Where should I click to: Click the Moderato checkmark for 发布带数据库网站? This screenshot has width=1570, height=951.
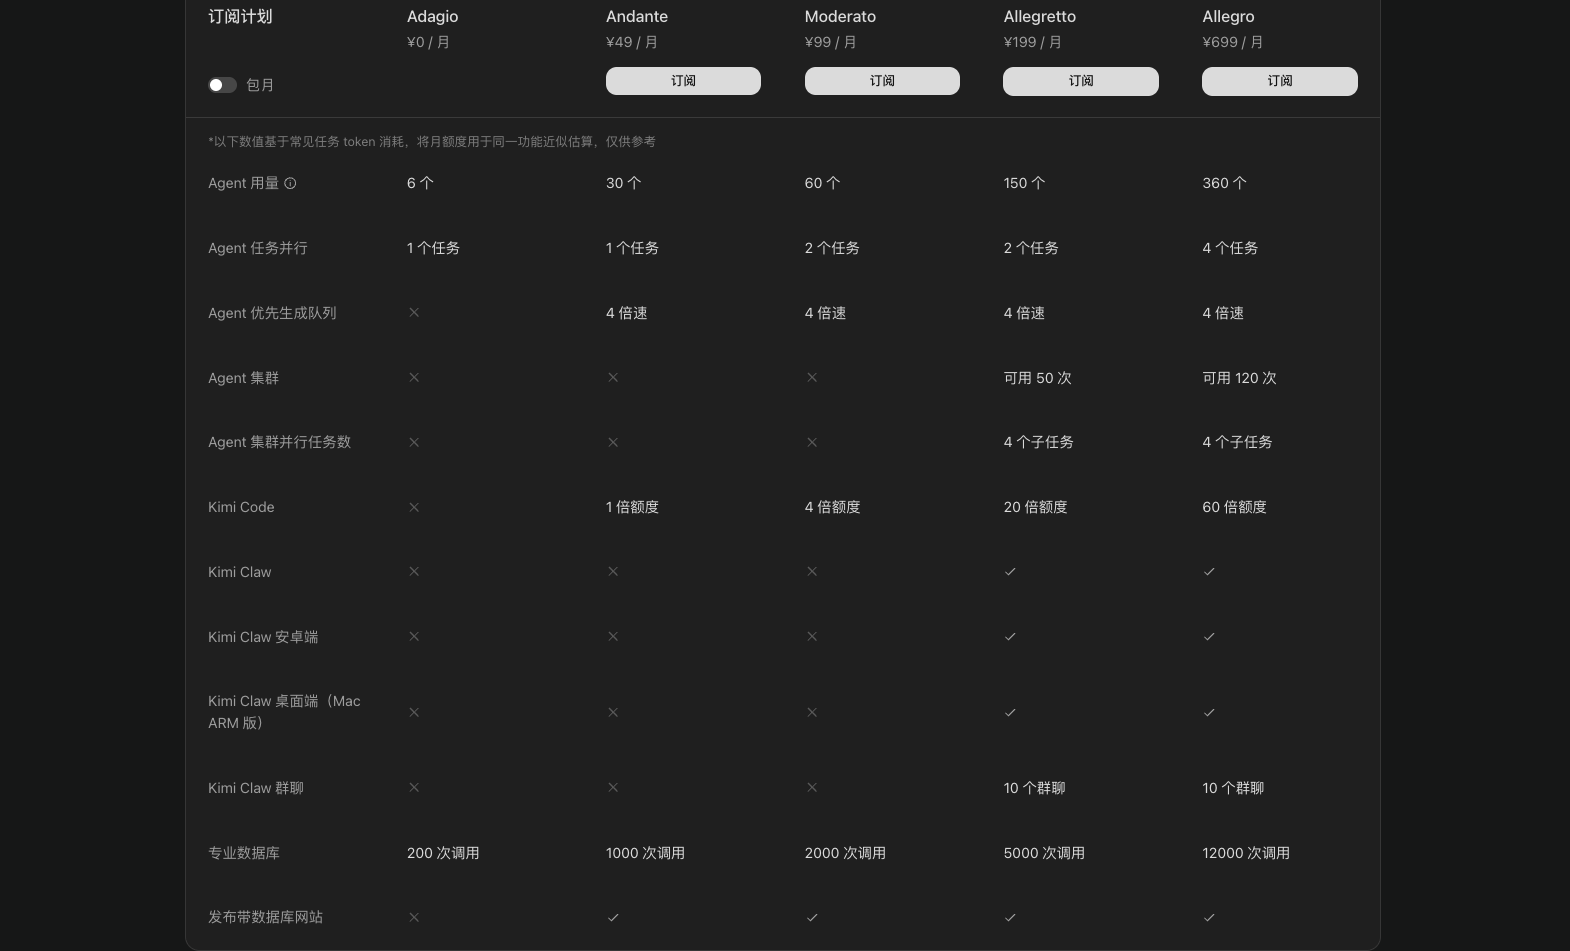(812, 917)
